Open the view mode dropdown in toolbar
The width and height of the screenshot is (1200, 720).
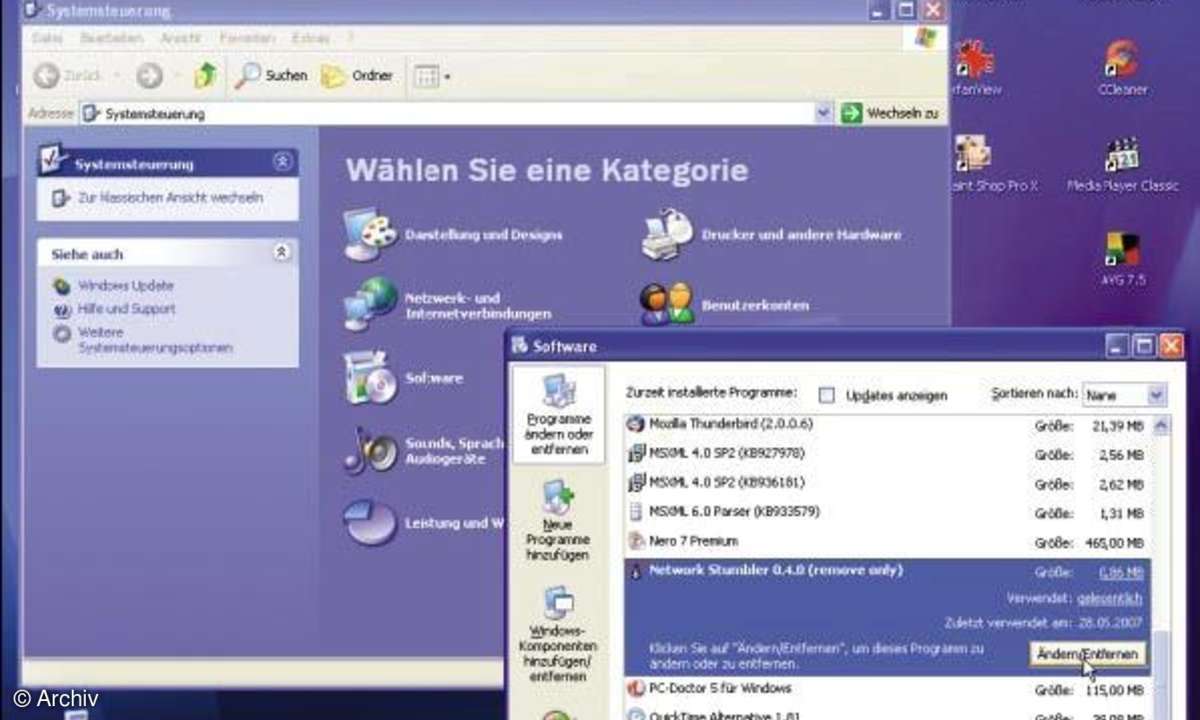tap(432, 76)
